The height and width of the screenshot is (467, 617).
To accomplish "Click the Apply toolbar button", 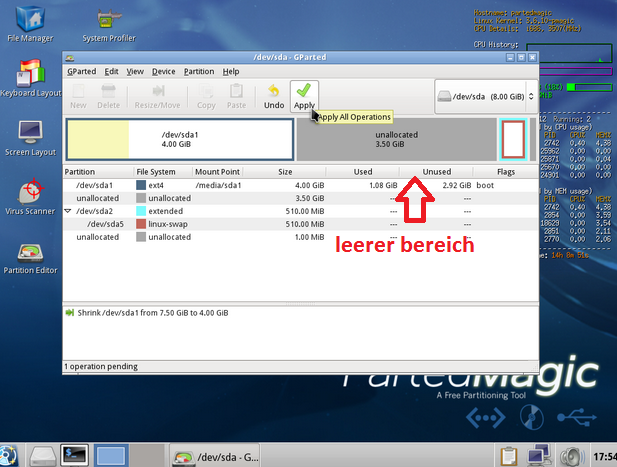I will click(304, 96).
